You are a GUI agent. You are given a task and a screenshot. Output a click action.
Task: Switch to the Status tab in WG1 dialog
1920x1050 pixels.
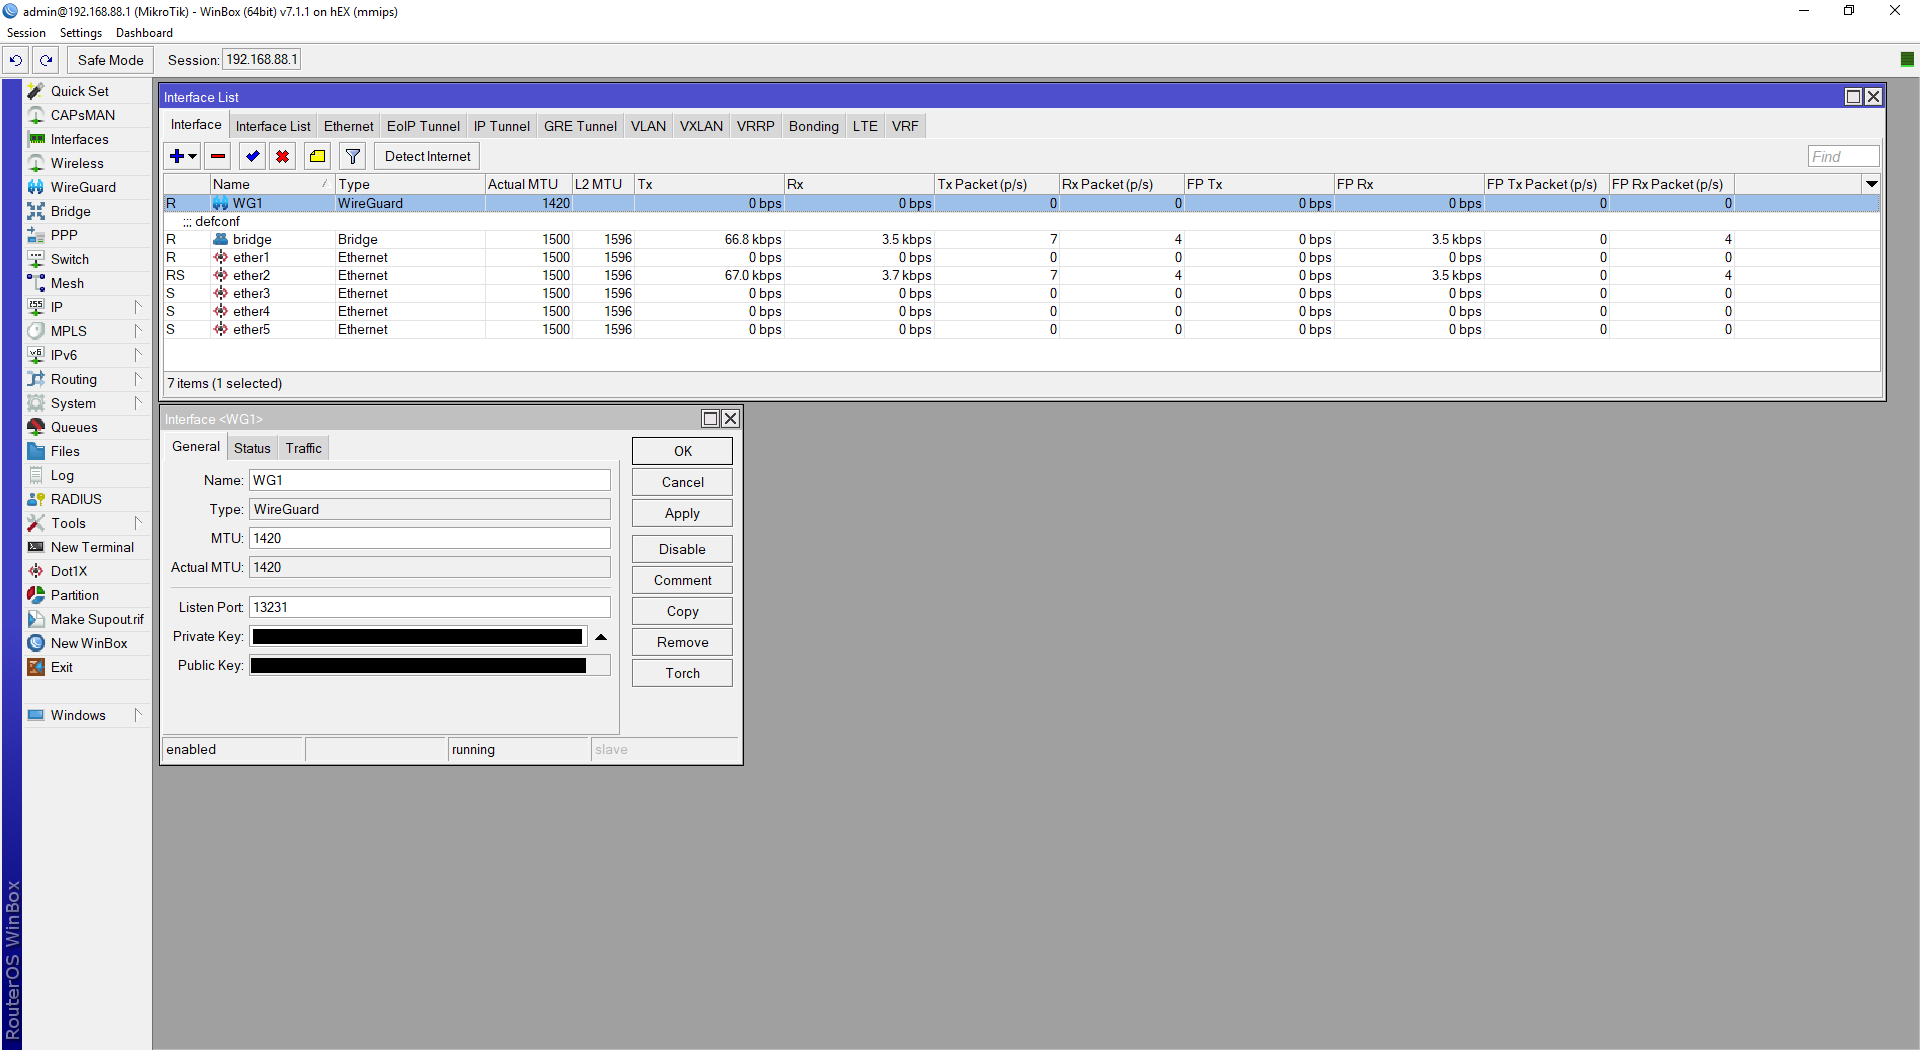pos(252,448)
